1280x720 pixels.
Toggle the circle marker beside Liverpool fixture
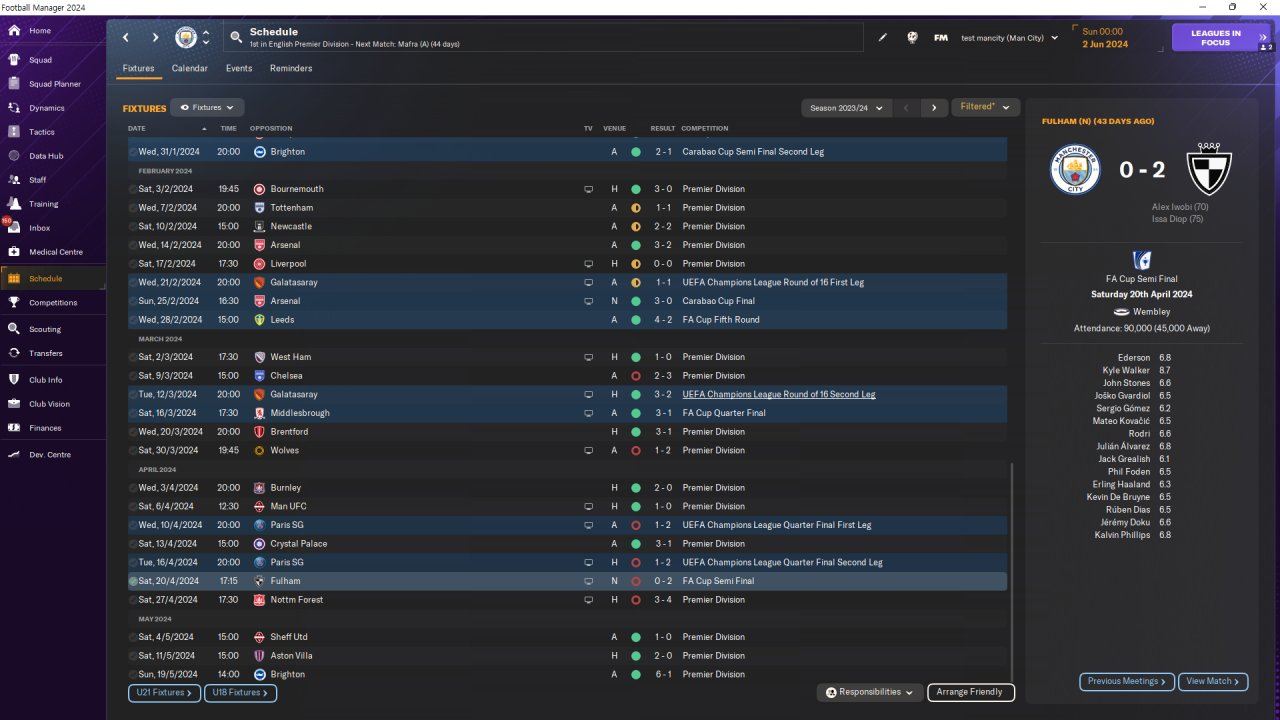click(x=133, y=264)
